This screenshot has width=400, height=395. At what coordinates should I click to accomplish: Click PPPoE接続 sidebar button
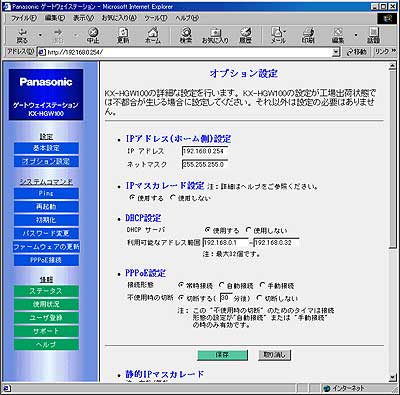[46, 260]
